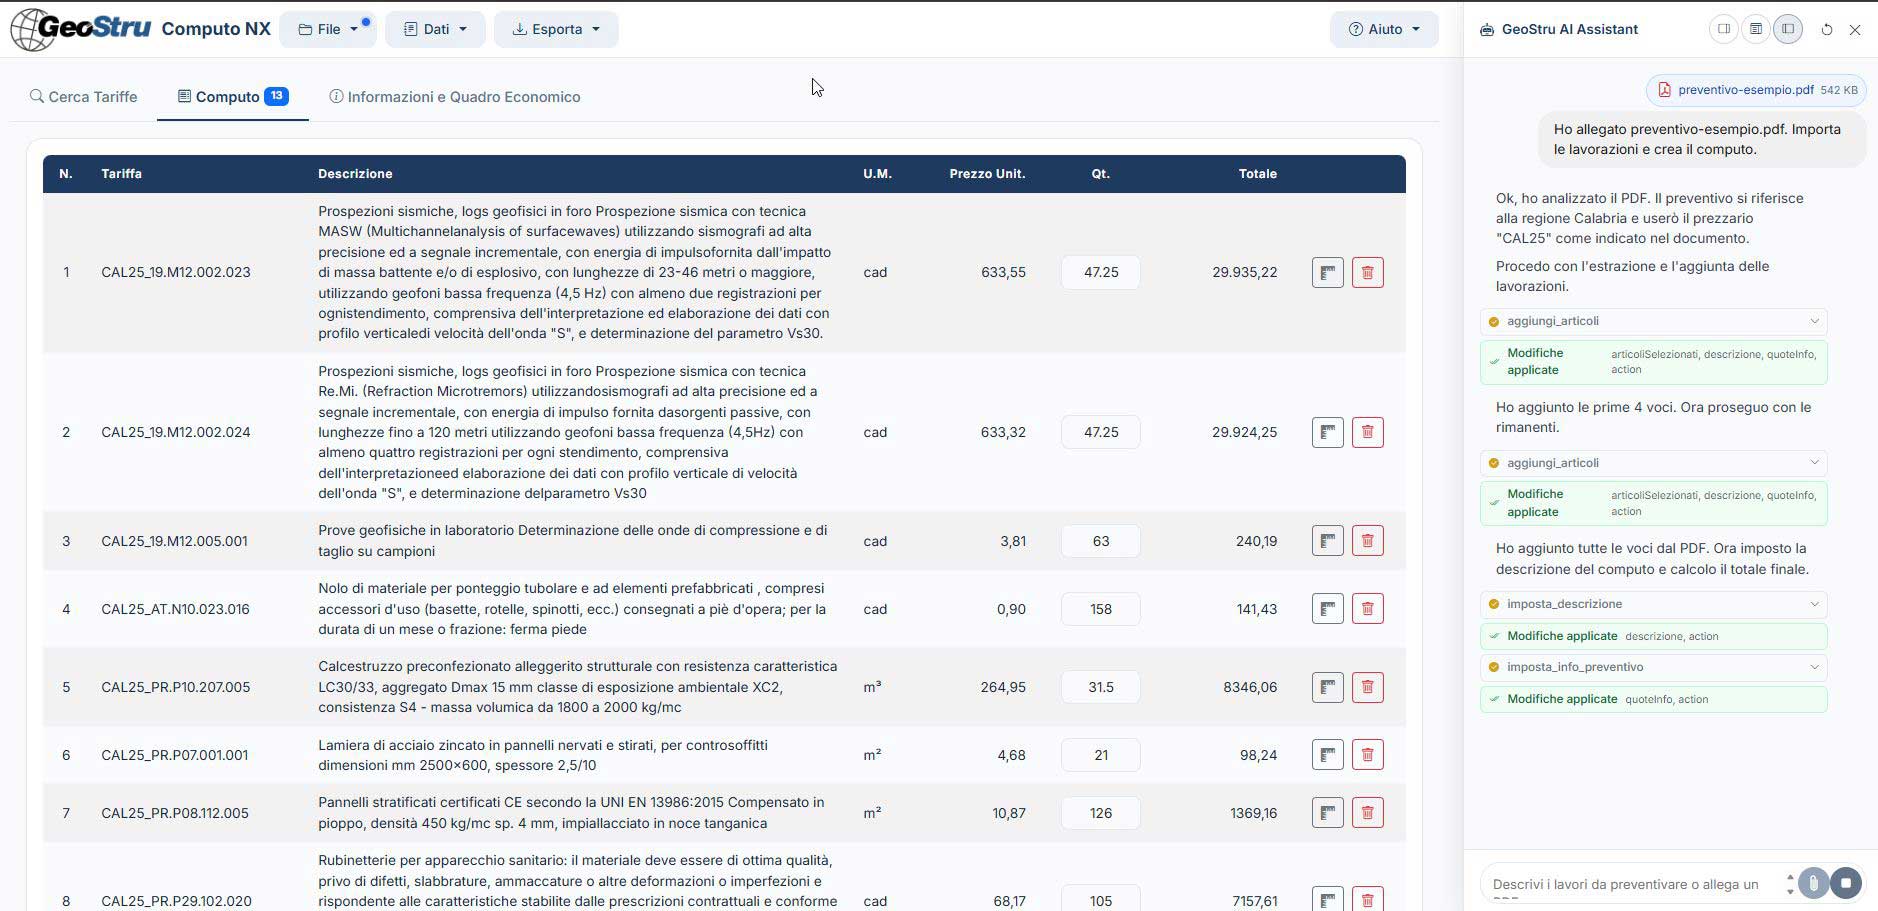Delete row 1 with the trash icon
Screen dimensions: 1878x911
tap(1367, 272)
